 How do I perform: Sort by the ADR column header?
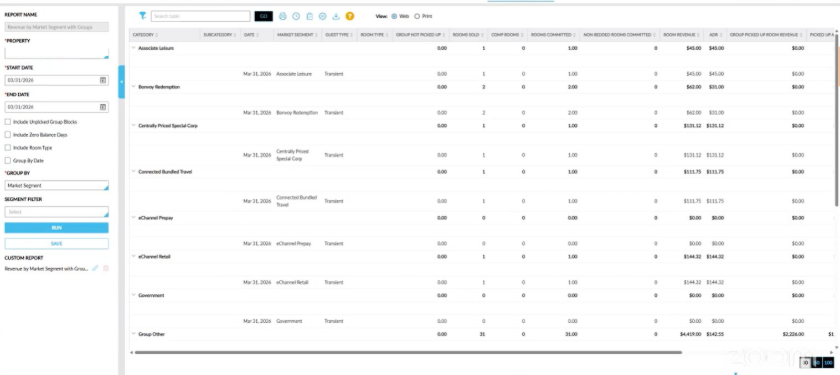coord(715,35)
